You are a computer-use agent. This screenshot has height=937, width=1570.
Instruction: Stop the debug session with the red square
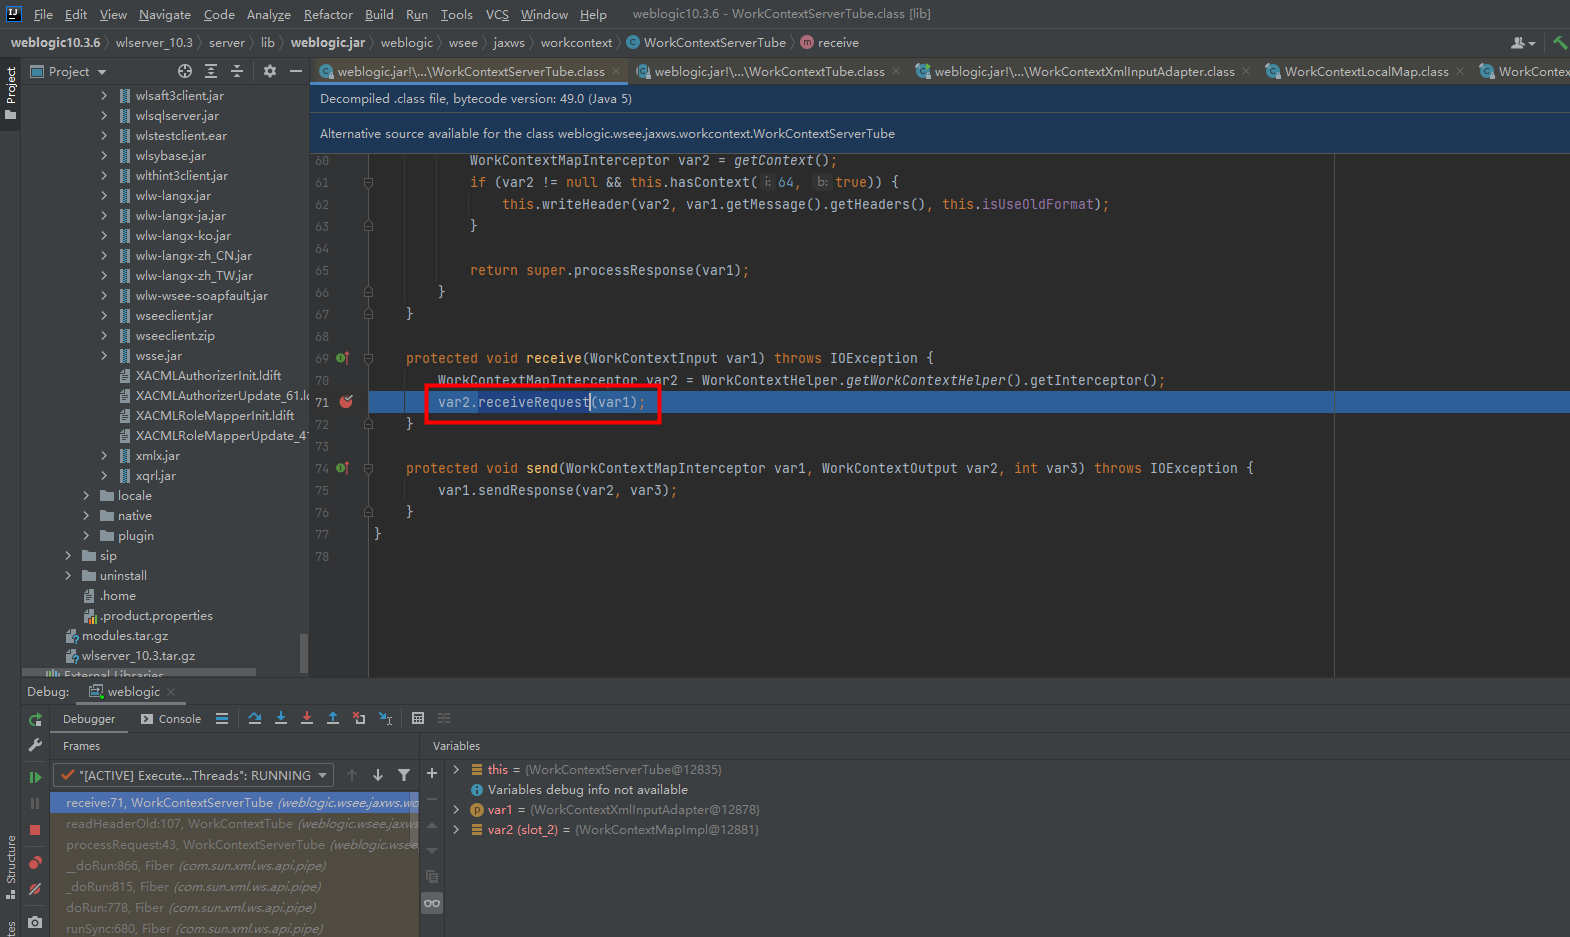[35, 830]
